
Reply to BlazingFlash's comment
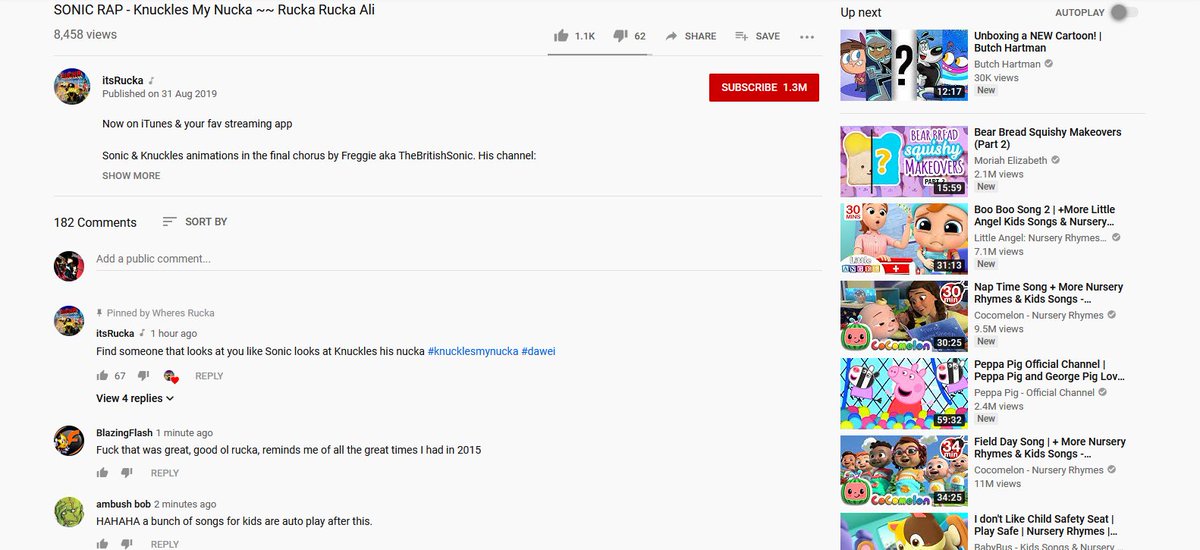(x=165, y=473)
